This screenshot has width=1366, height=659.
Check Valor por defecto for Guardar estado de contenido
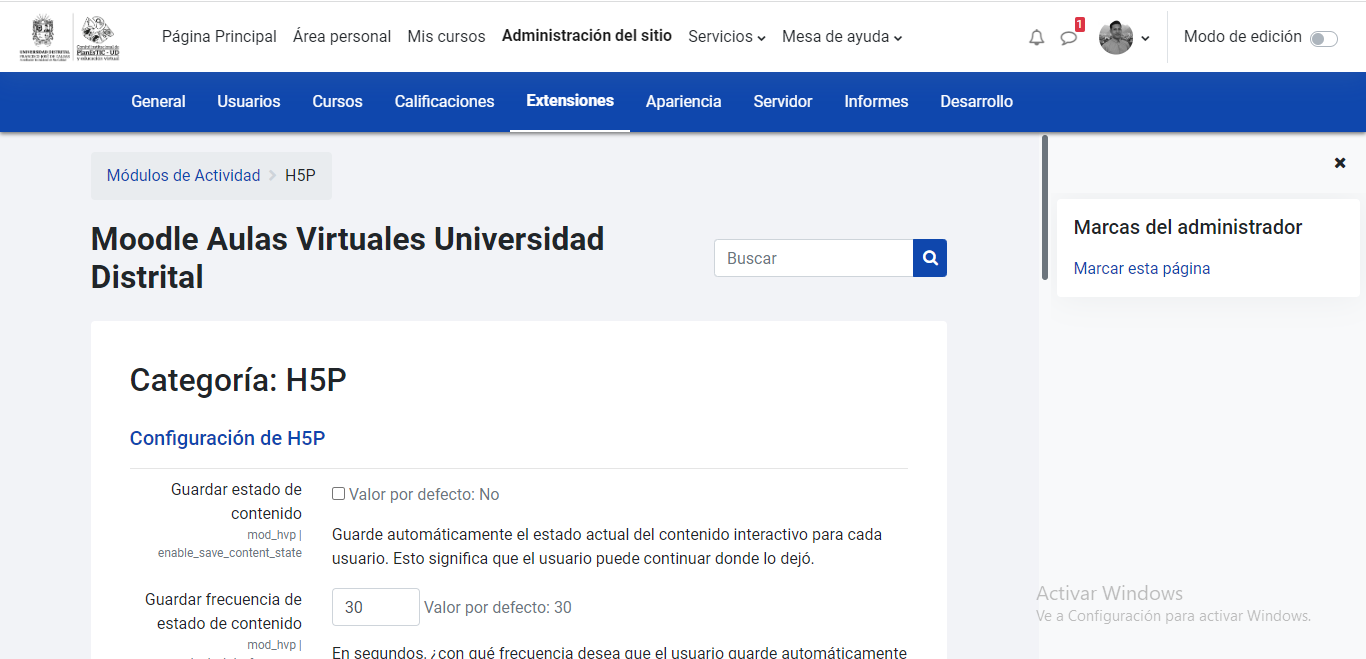coord(338,493)
